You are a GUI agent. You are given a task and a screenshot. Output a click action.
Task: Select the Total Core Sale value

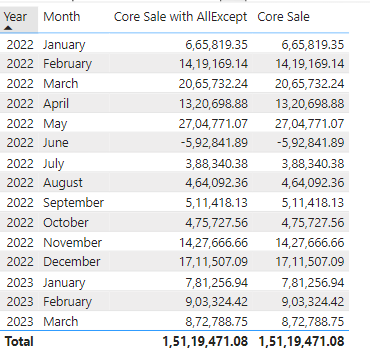pos(301,342)
